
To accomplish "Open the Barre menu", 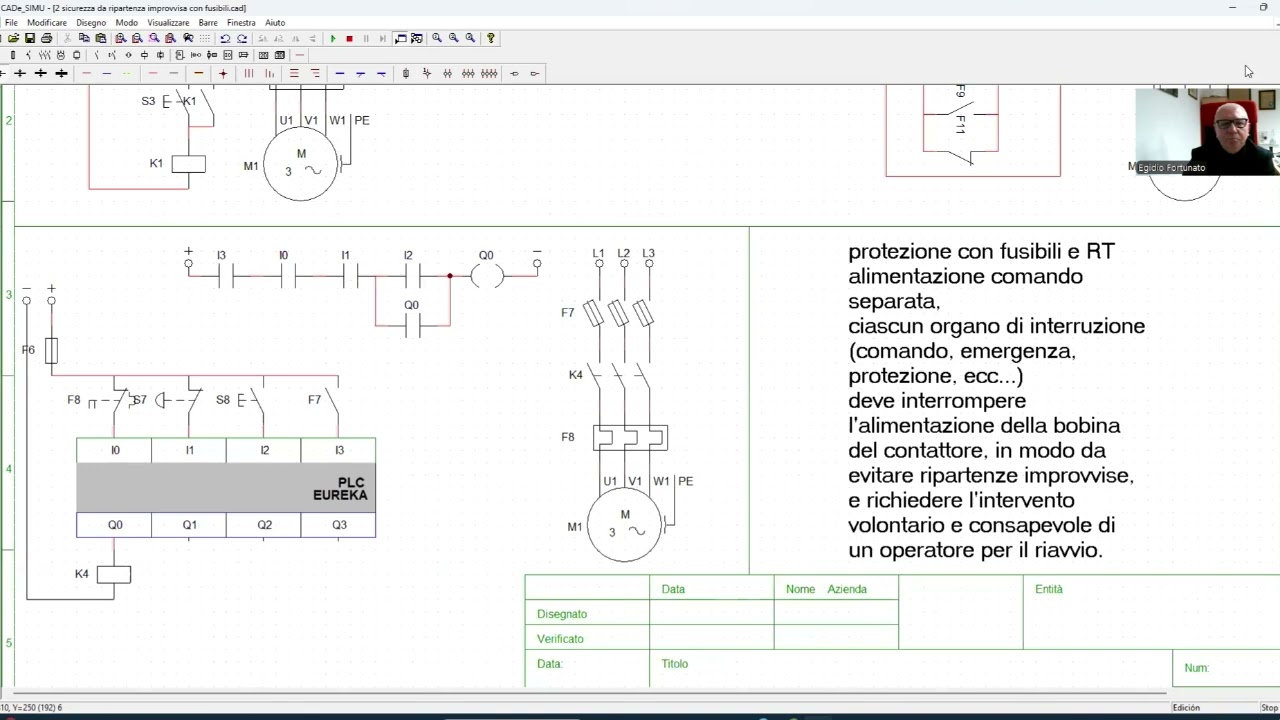I will coord(208,22).
